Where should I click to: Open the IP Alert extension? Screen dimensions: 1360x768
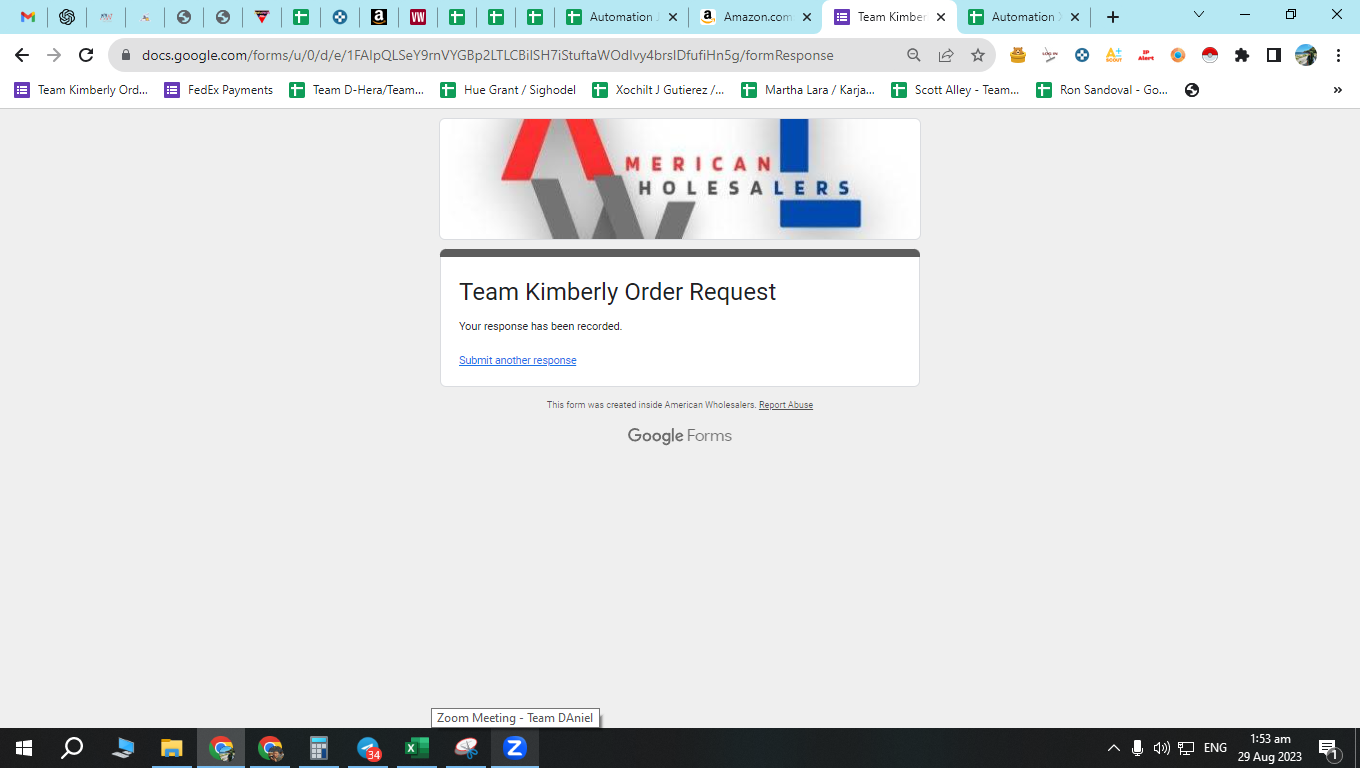pyautogui.click(x=1146, y=56)
